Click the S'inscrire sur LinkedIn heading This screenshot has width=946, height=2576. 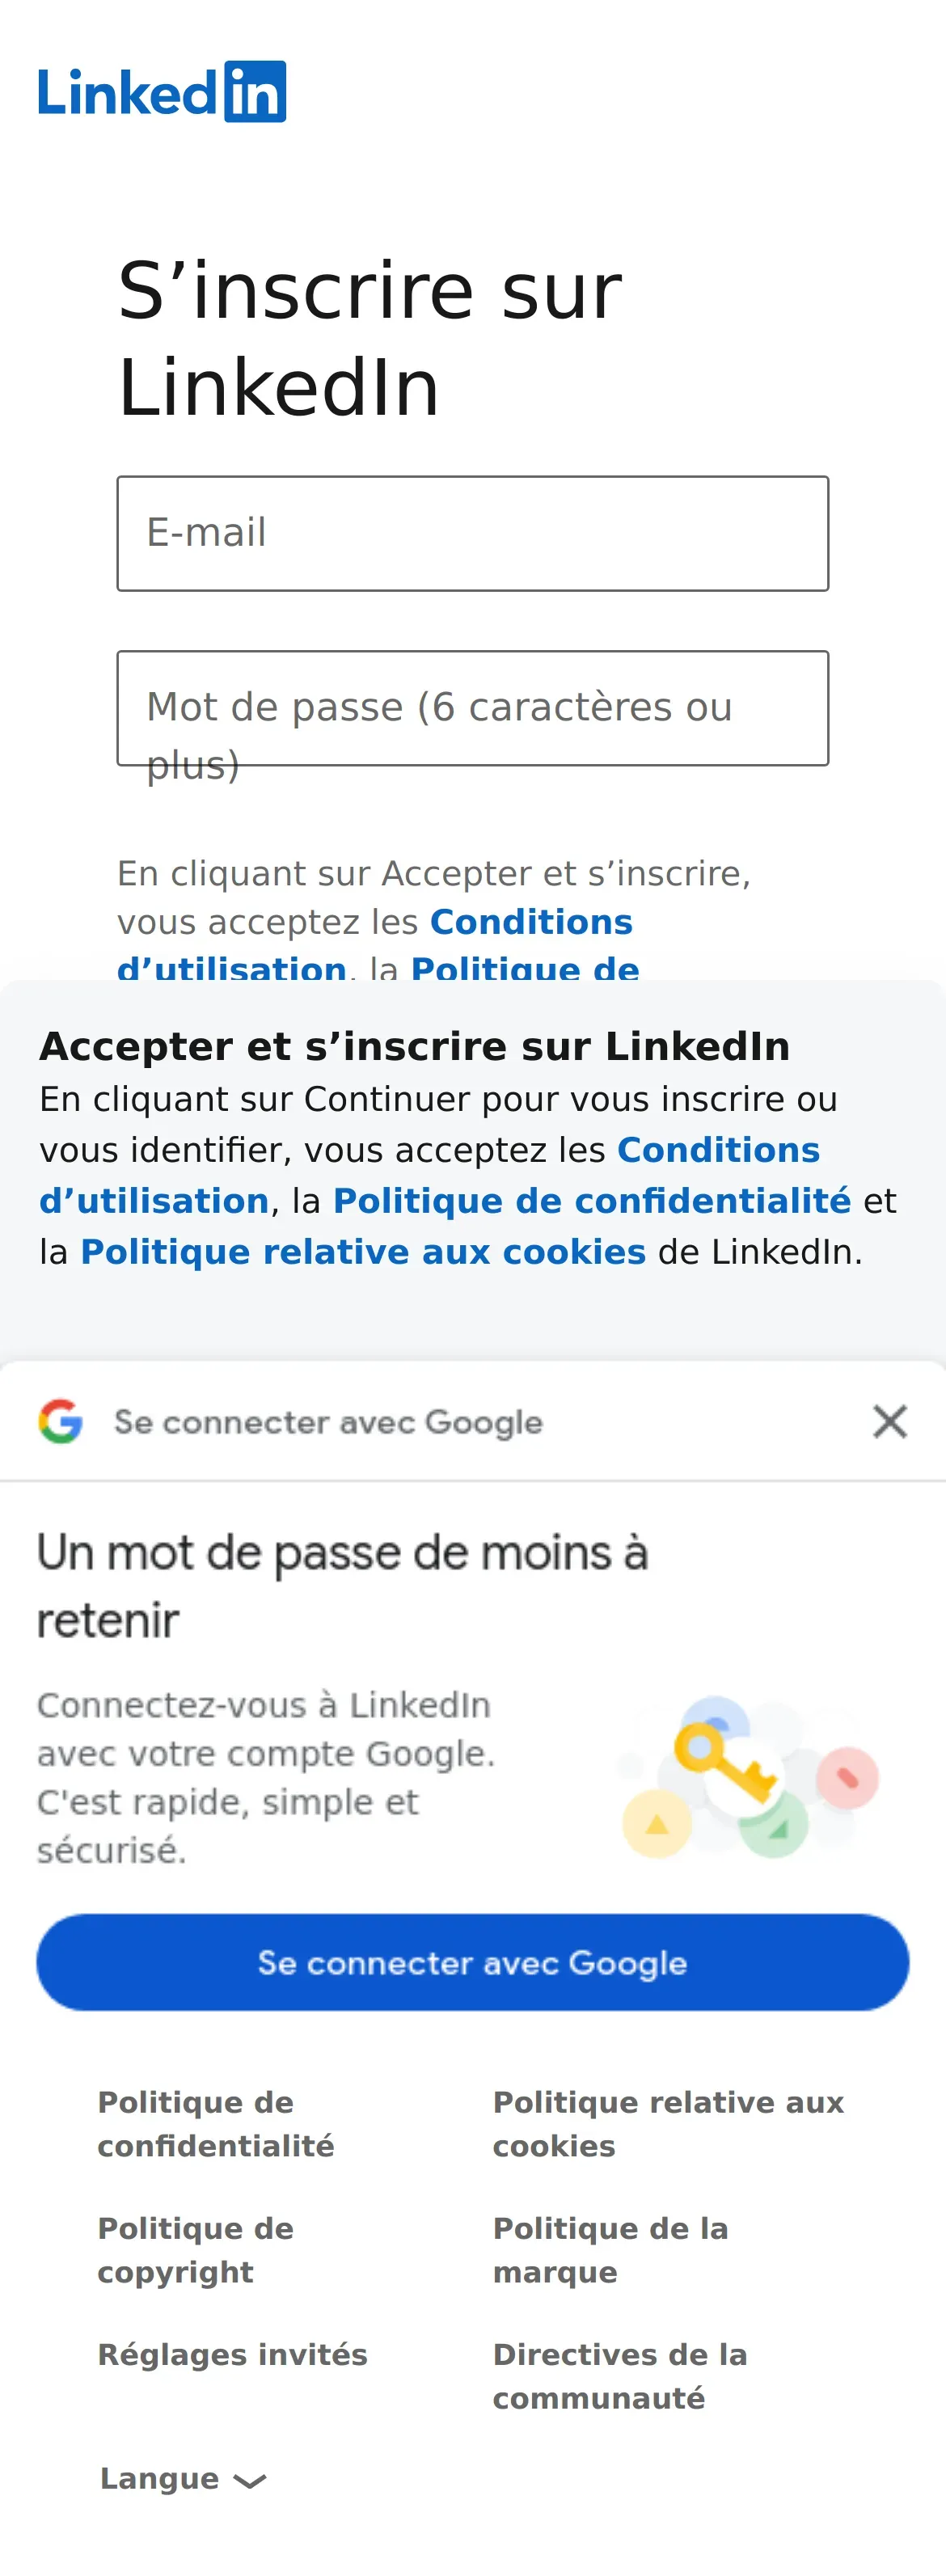click(x=370, y=338)
